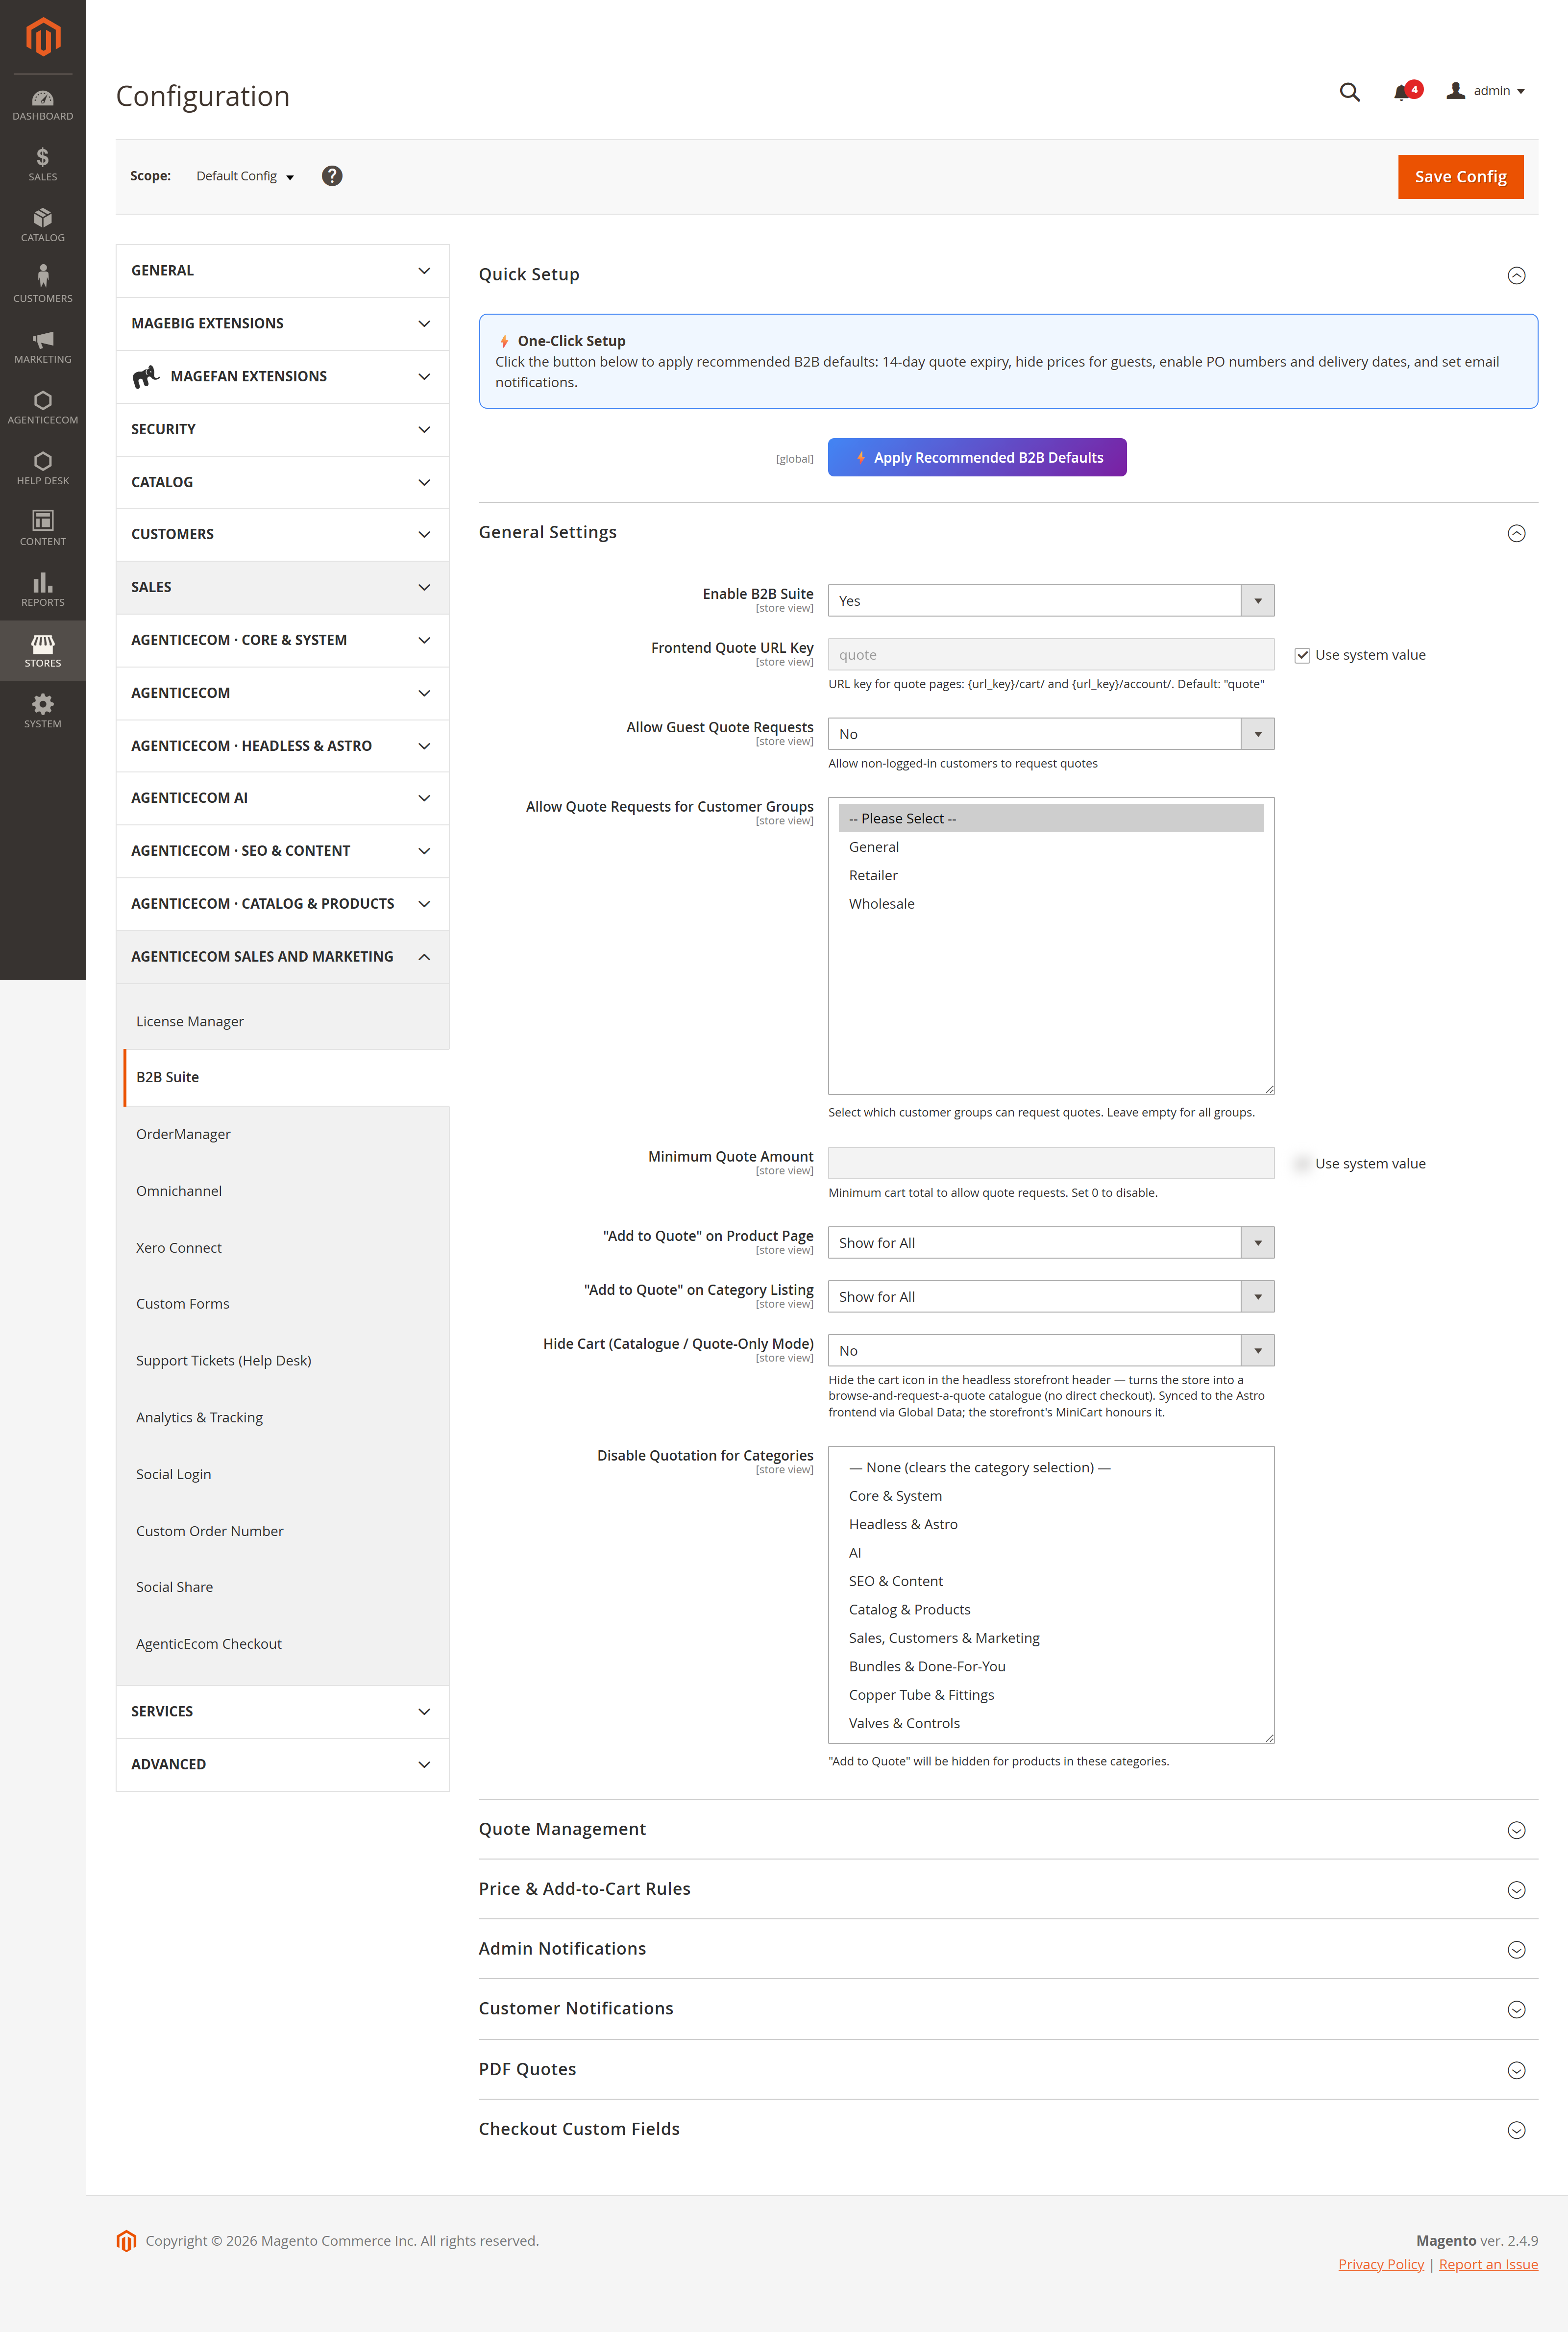
Task: Open Add to Quote on Category Listing dropdown
Action: pyautogui.click(x=1050, y=1297)
